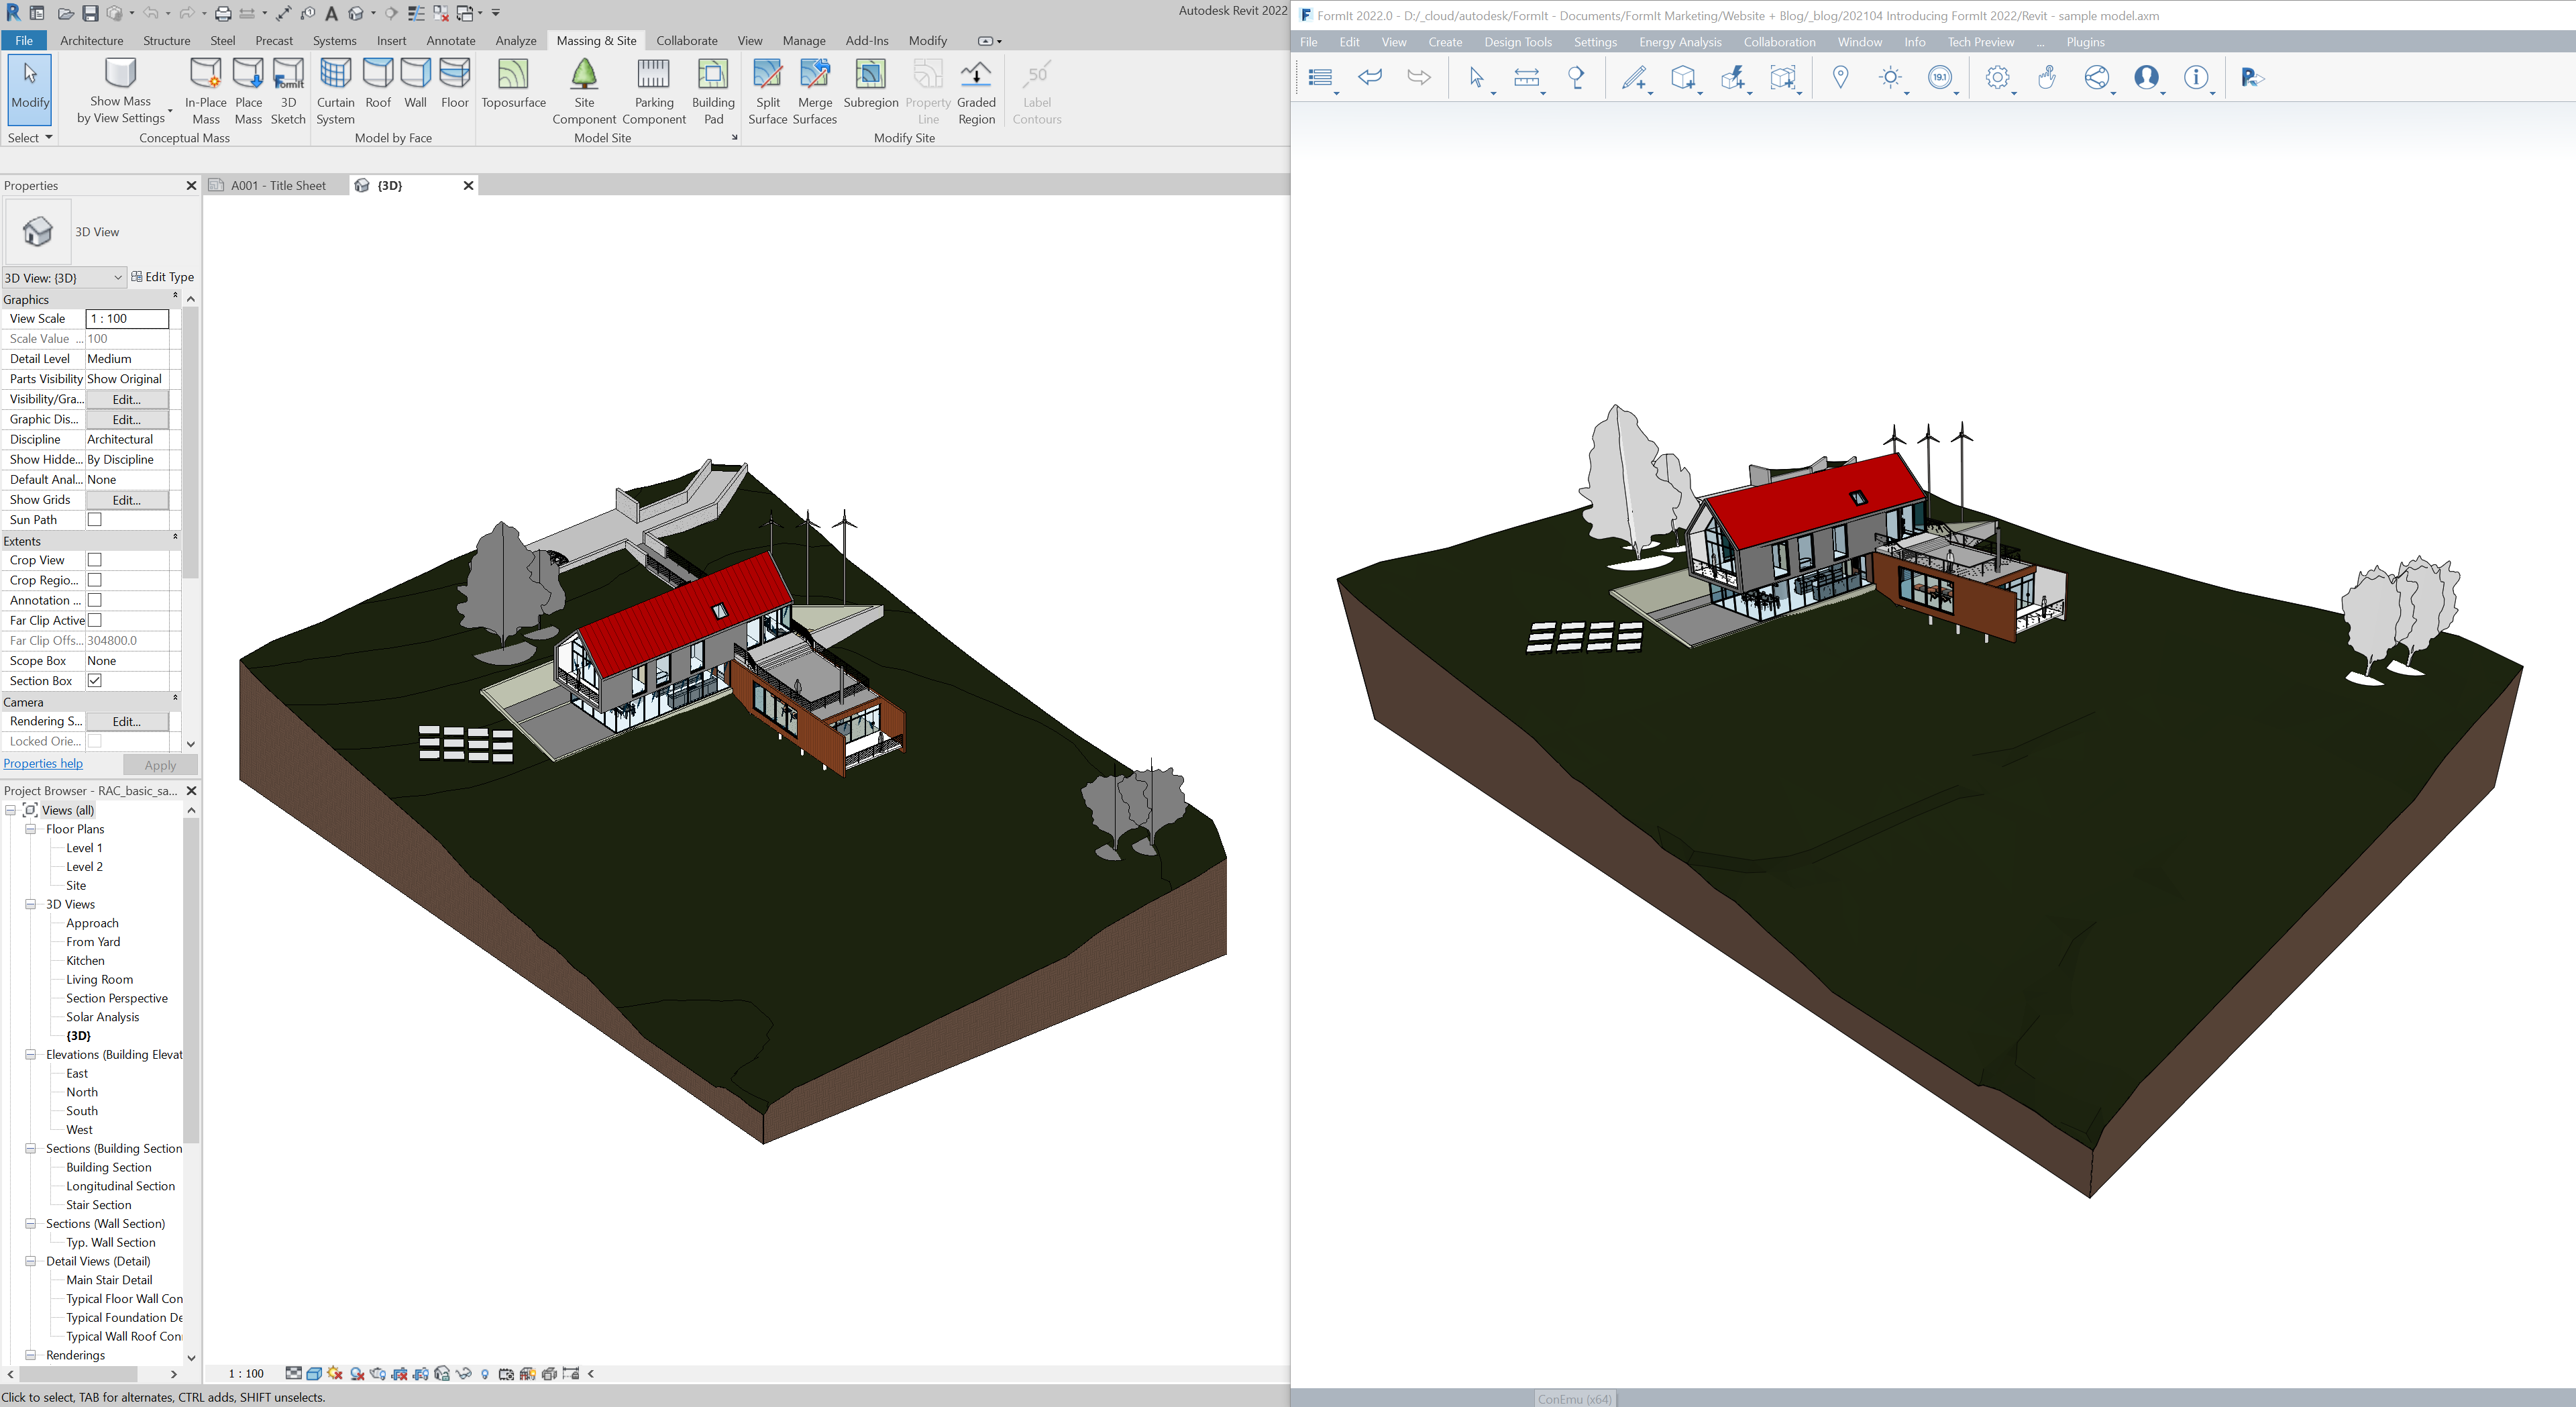Click Edit for Visibility/Graphics Overrides
2576x1407 pixels.
(x=127, y=399)
